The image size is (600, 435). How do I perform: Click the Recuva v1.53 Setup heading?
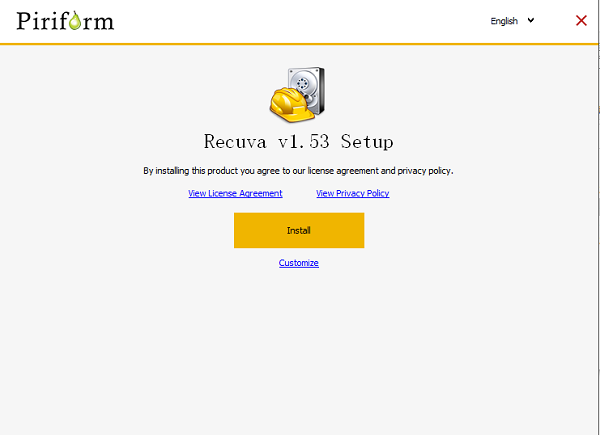pyautogui.click(x=298, y=142)
